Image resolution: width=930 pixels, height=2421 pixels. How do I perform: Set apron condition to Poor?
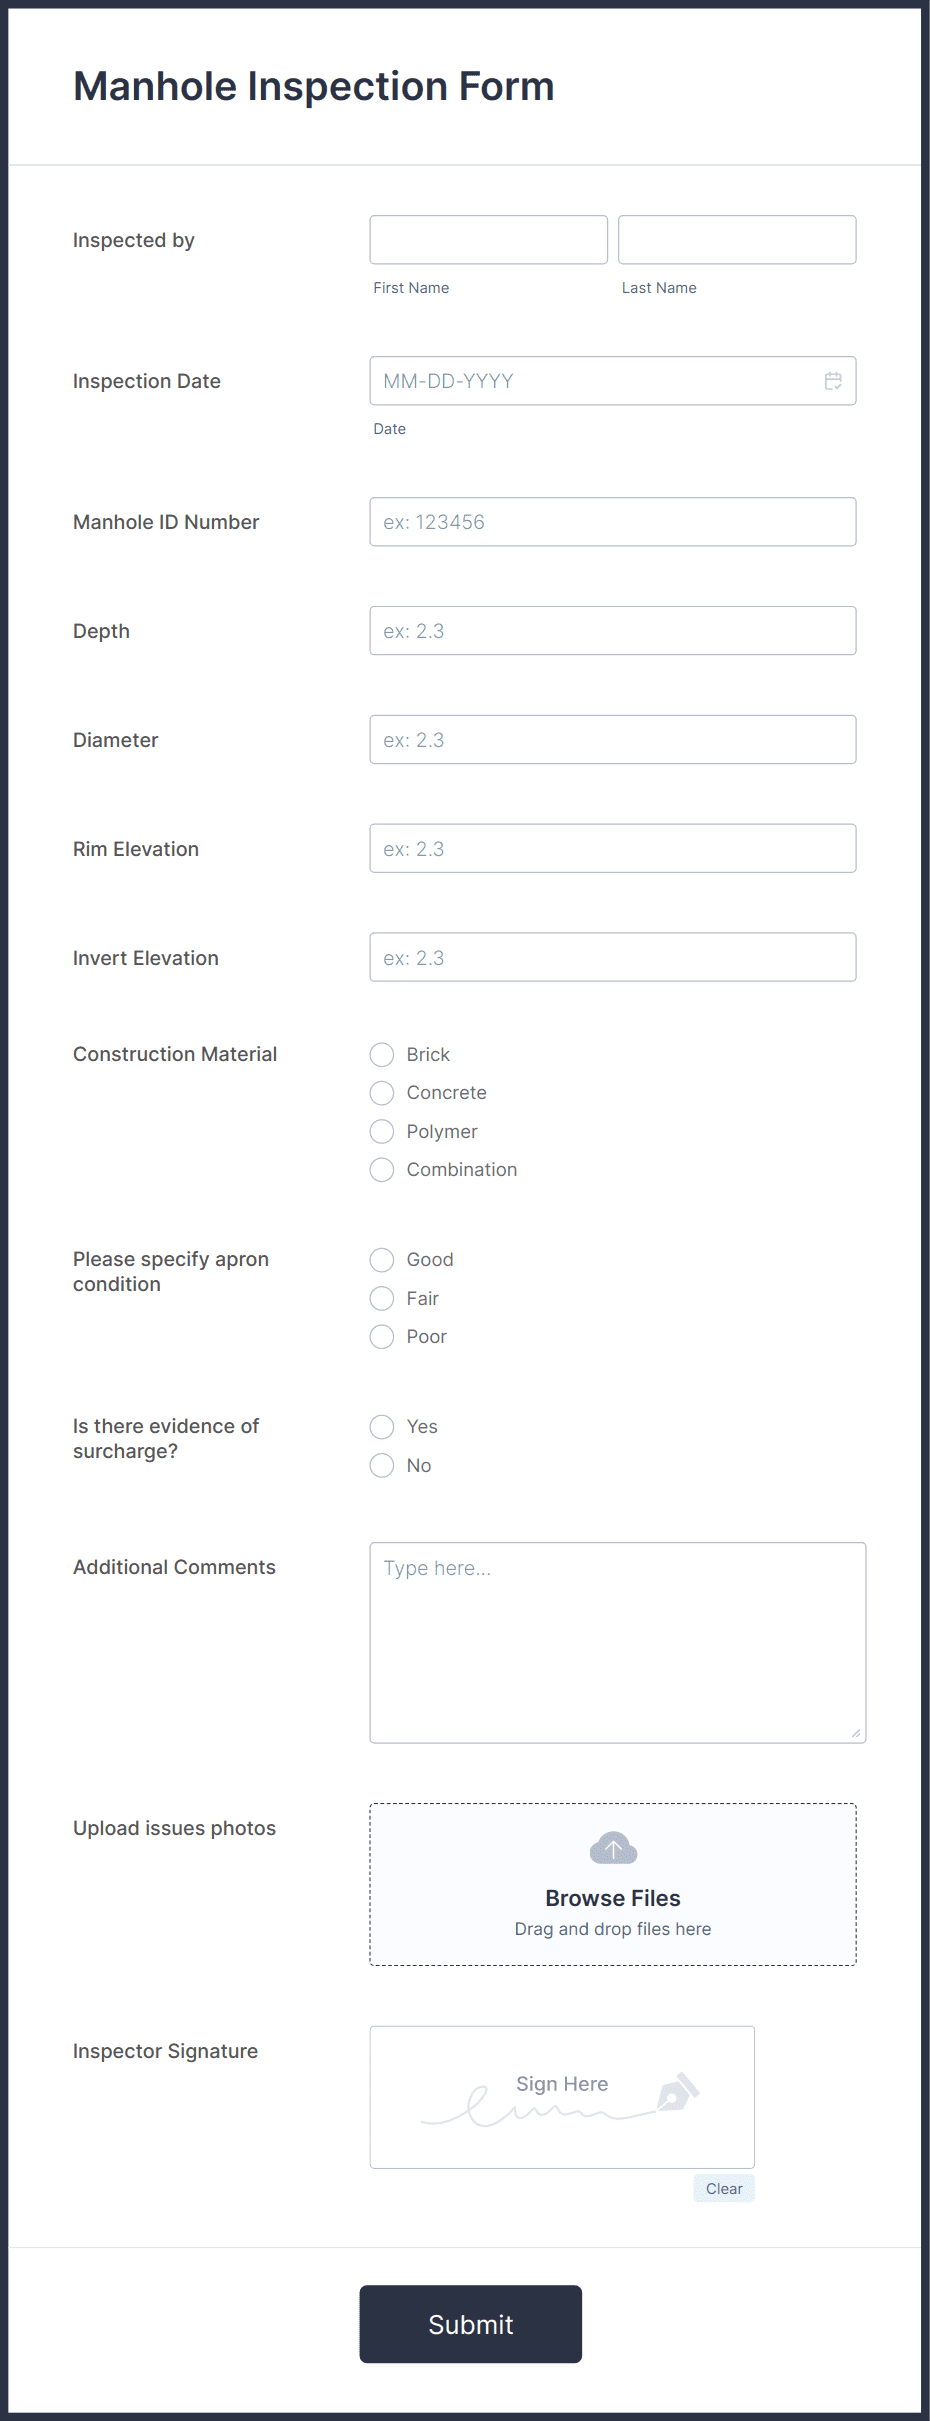point(381,1337)
